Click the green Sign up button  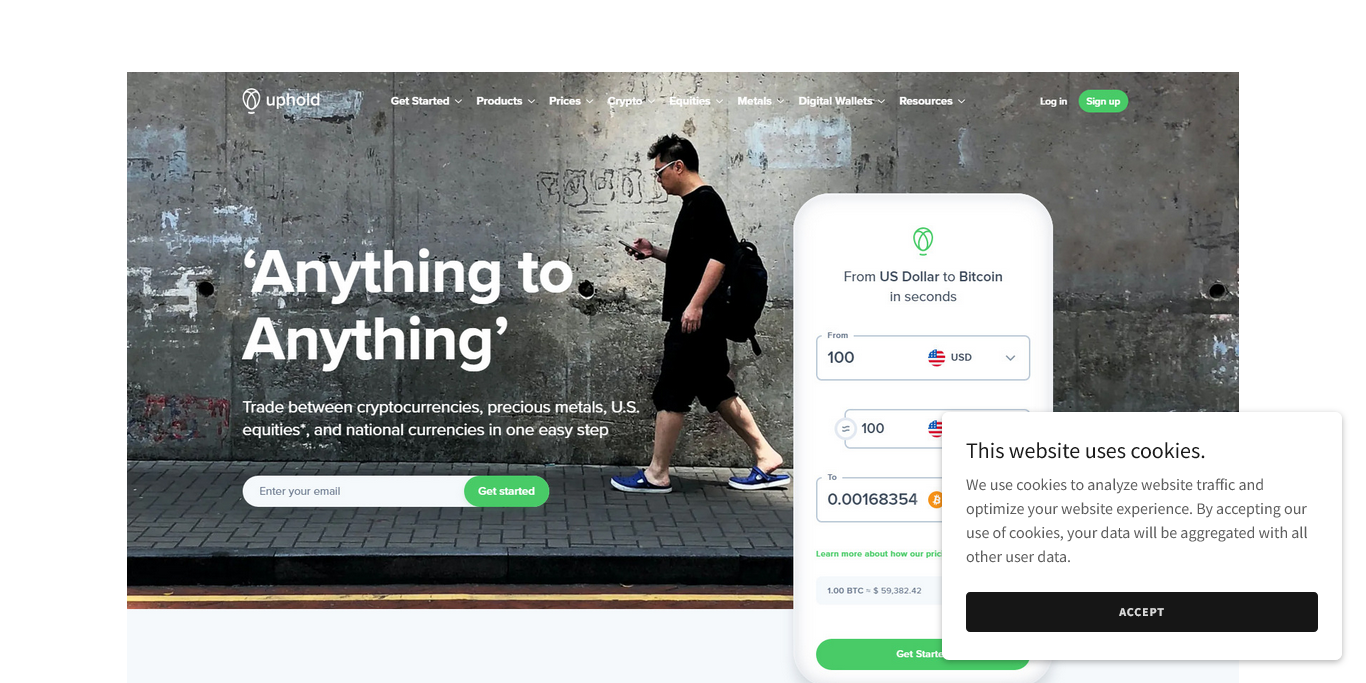pyautogui.click(x=1103, y=101)
